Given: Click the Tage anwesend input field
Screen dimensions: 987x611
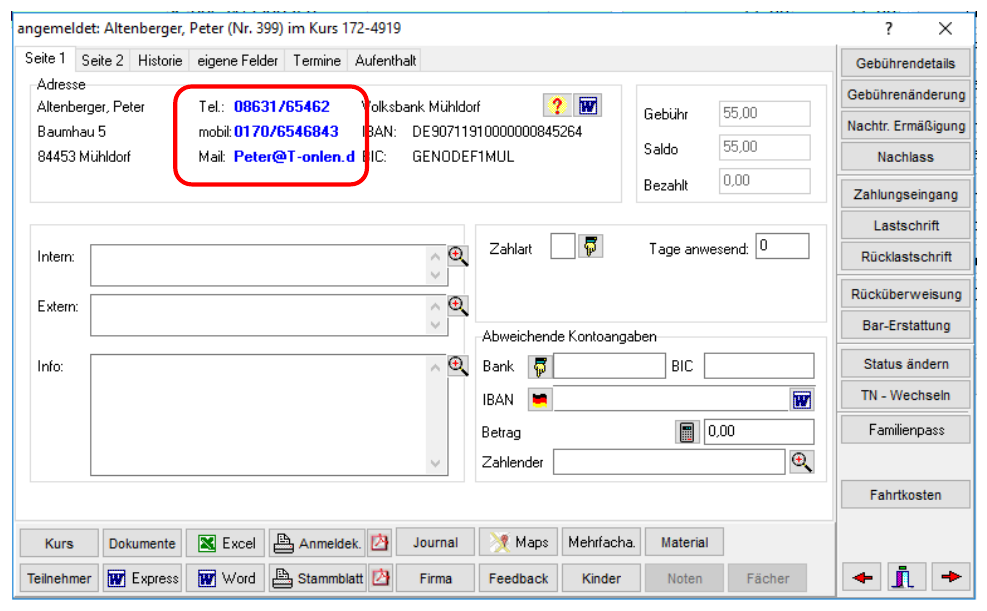Looking at the screenshot, I should tap(782, 246).
